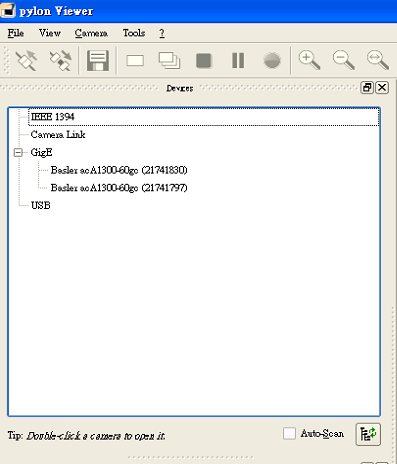397x464 pixels.
Task: Select the Camera Link tree item
Action: (x=58, y=135)
